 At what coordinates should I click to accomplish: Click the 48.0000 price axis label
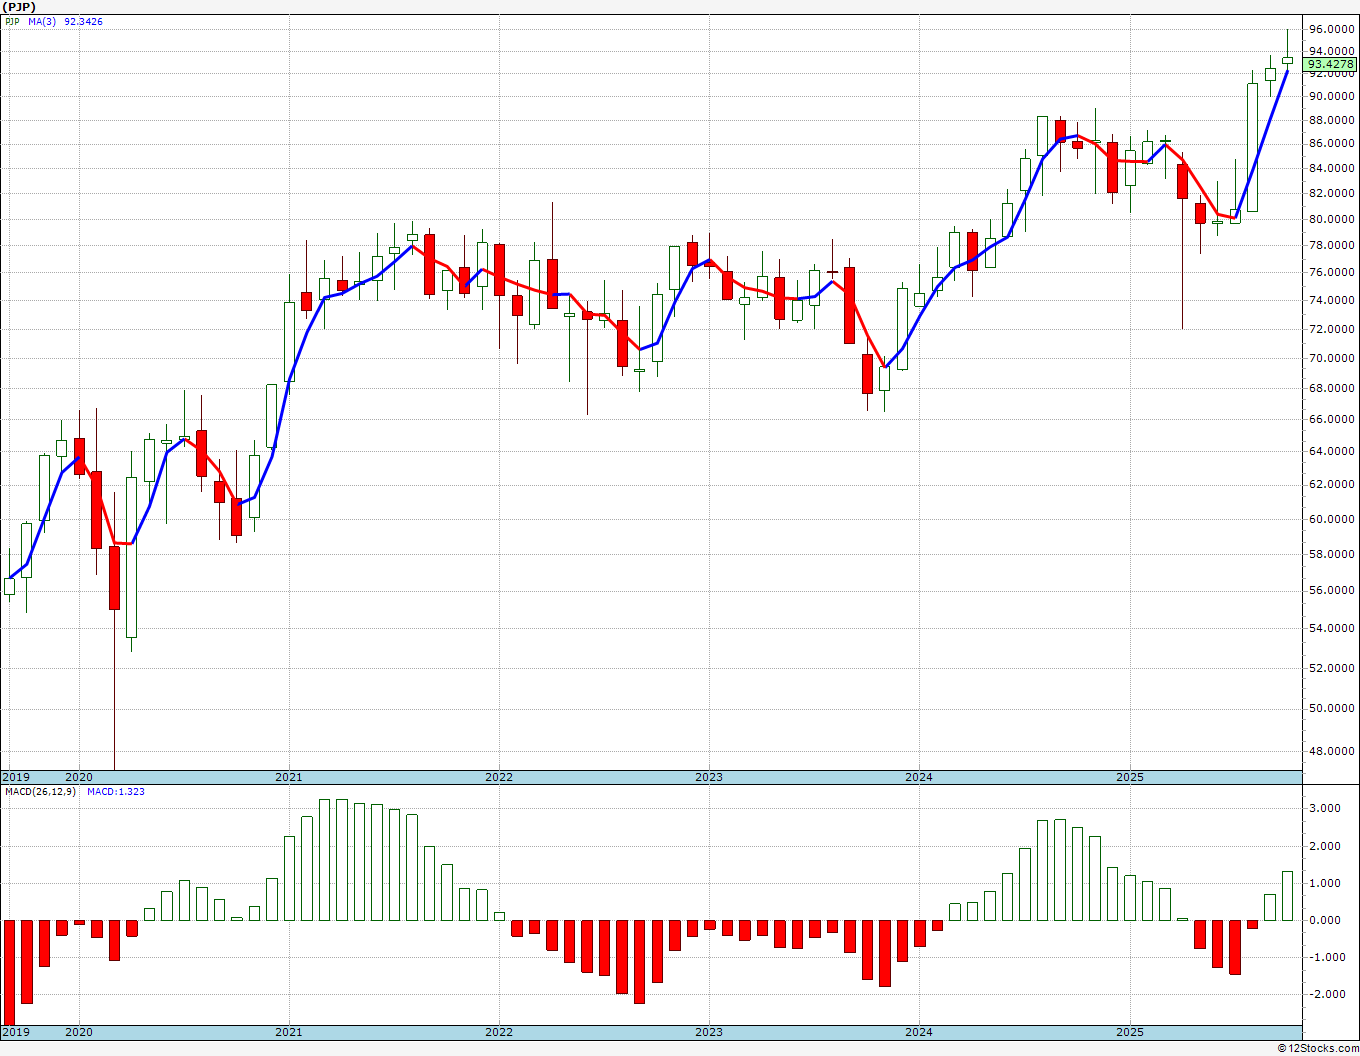pyautogui.click(x=1332, y=752)
